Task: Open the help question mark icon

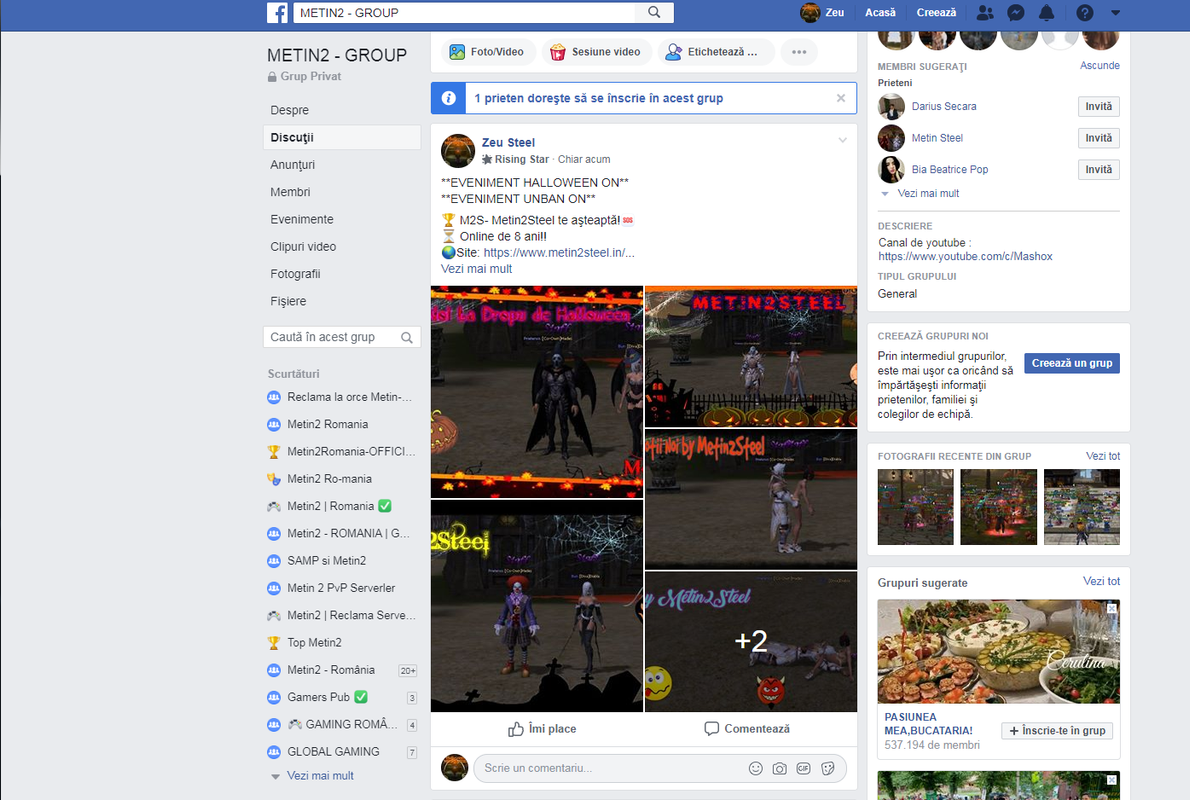Action: (x=1085, y=12)
